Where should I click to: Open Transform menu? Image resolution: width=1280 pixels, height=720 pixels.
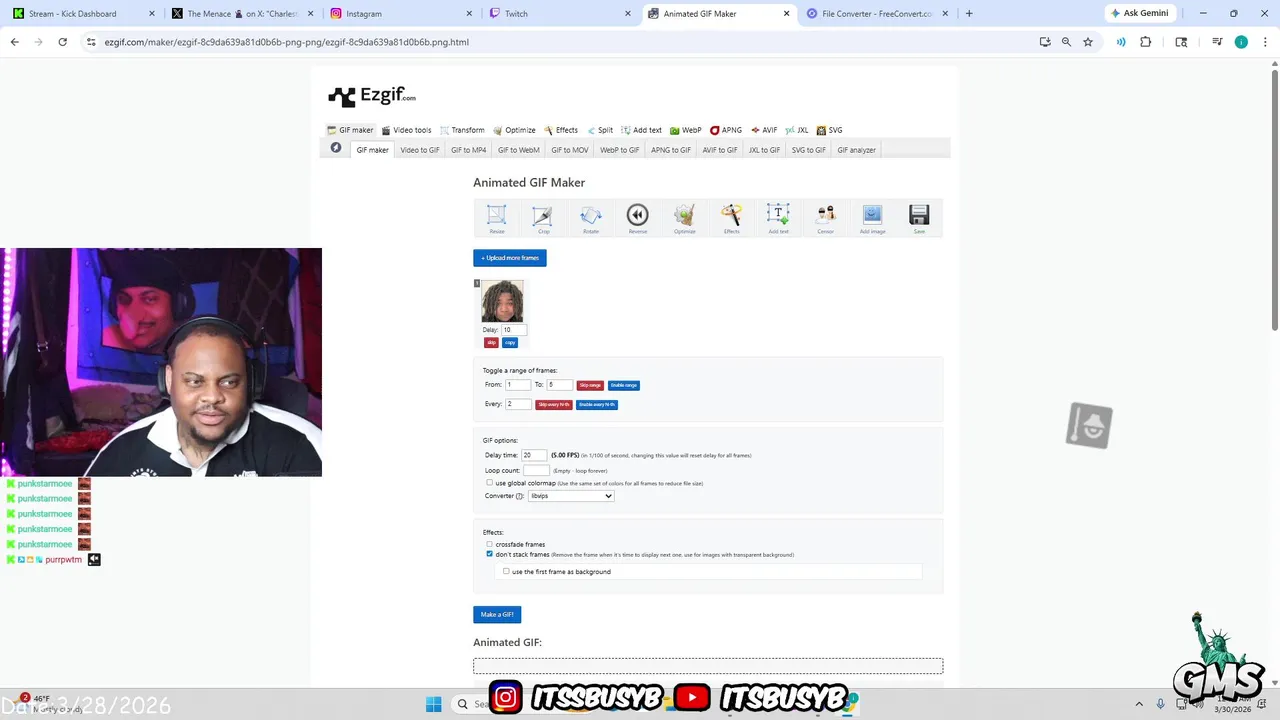coord(462,130)
